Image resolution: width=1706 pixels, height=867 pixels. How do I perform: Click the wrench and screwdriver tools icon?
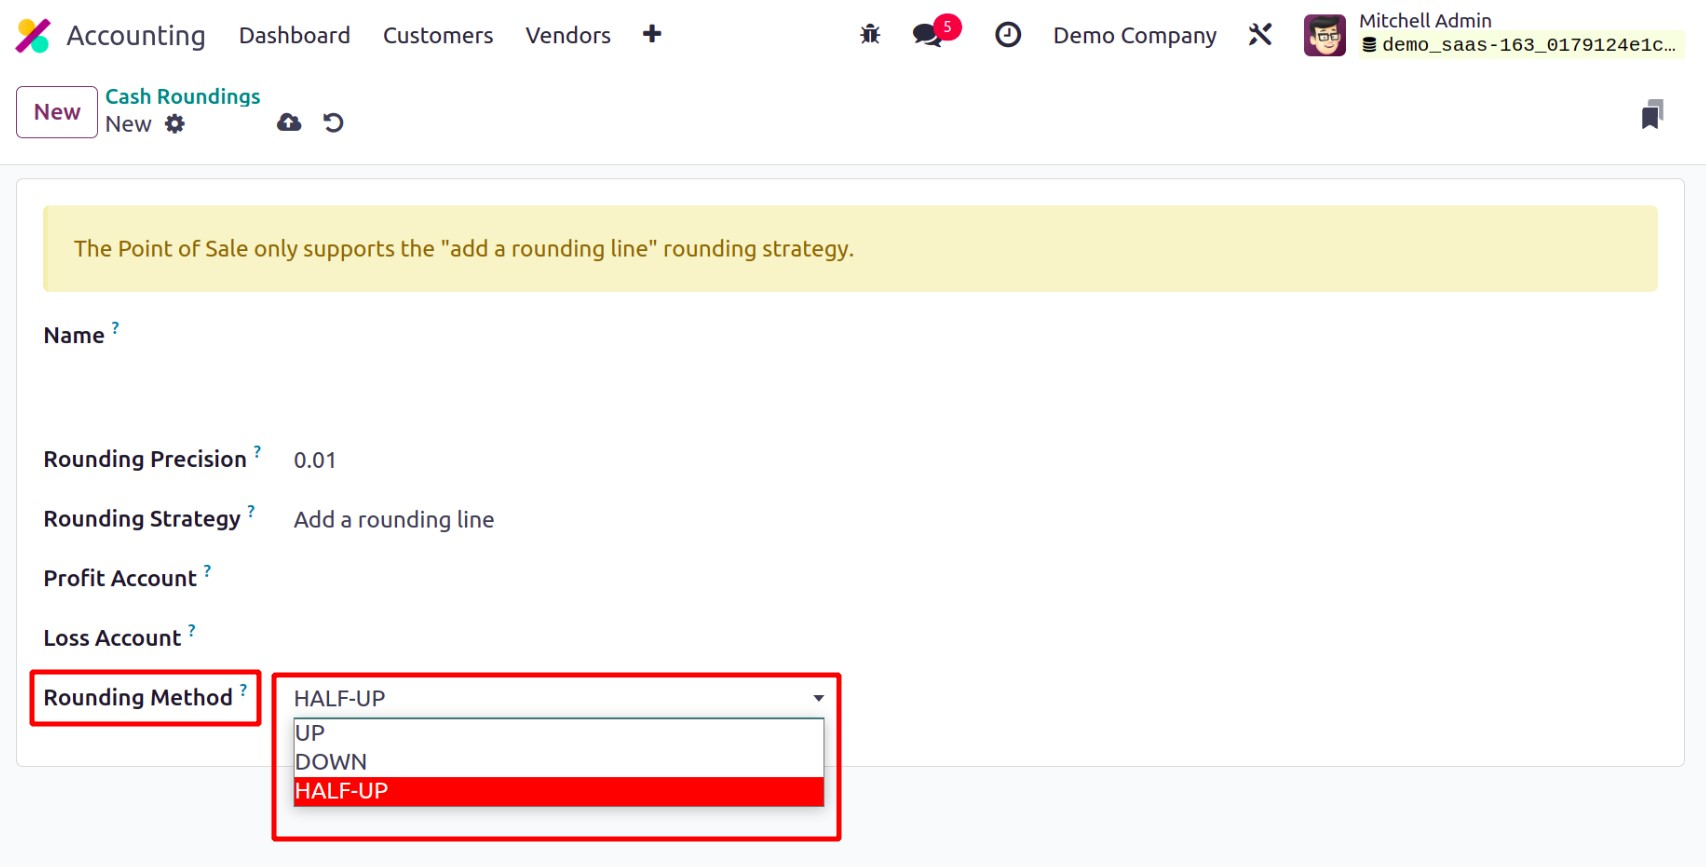pos(1260,35)
